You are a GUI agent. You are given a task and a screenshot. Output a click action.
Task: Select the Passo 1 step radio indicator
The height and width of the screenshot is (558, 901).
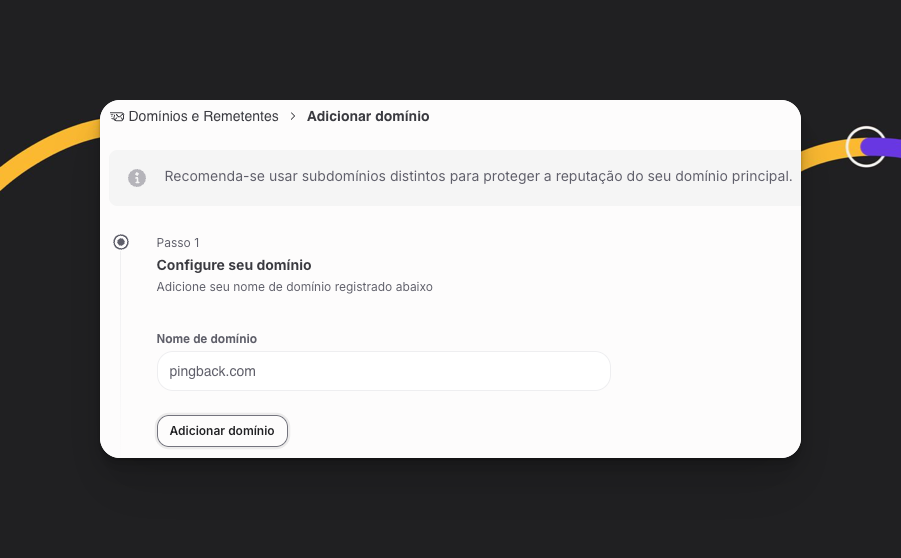pyautogui.click(x=121, y=242)
